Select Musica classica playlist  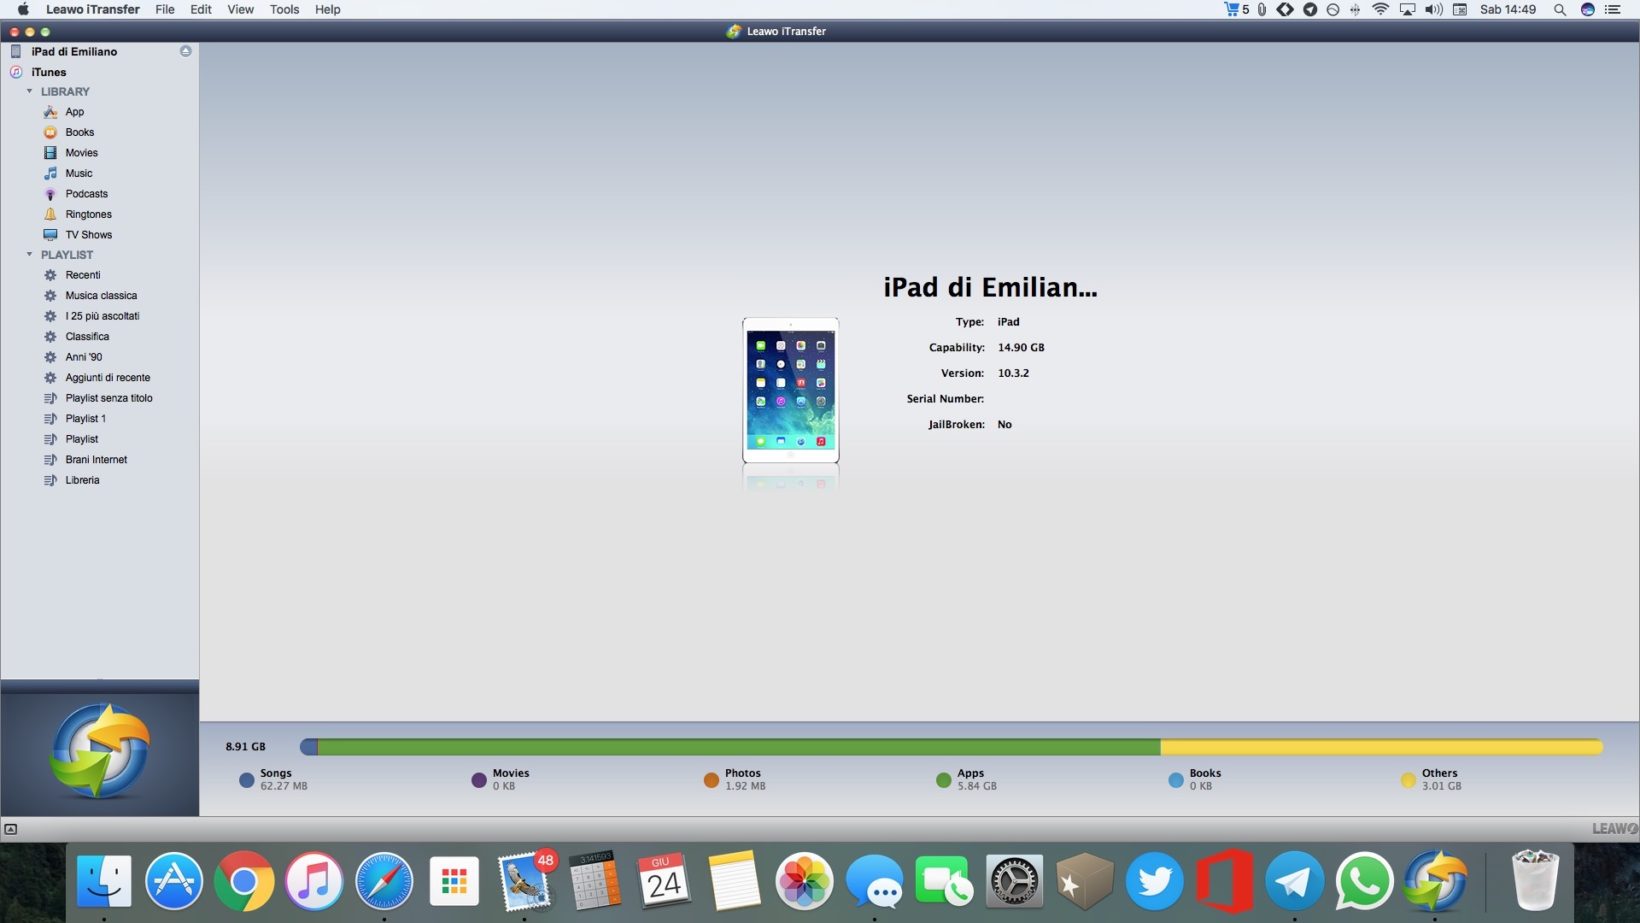[x=101, y=295]
